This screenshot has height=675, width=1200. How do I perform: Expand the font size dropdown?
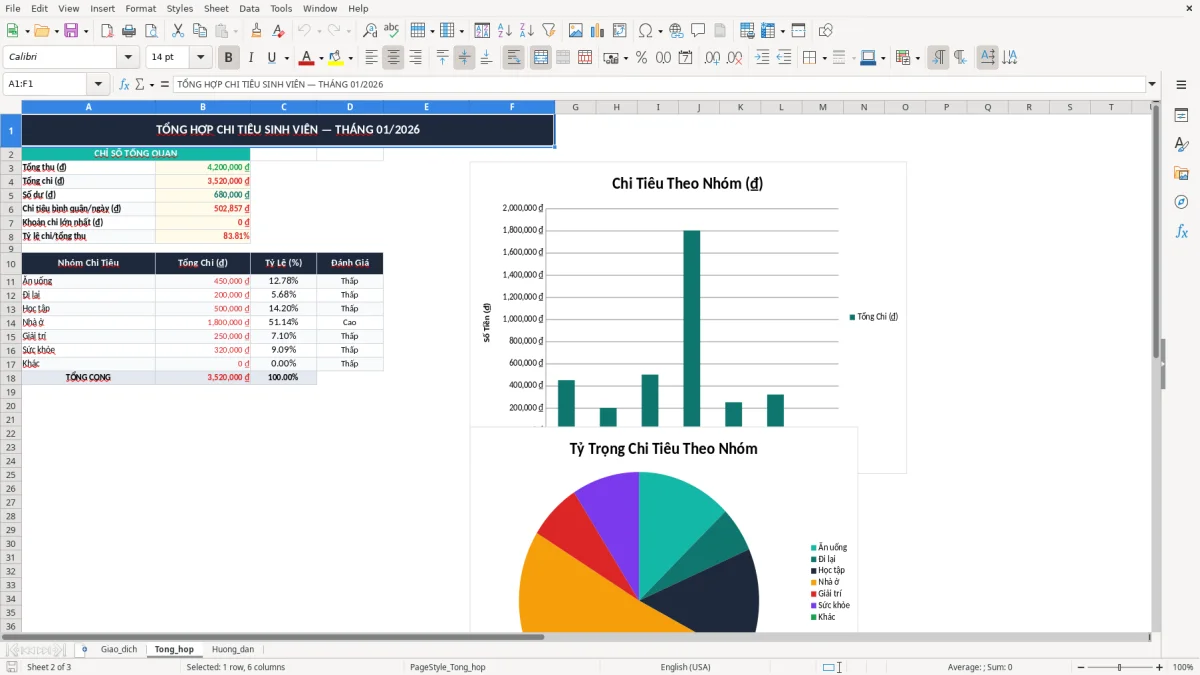pos(201,58)
